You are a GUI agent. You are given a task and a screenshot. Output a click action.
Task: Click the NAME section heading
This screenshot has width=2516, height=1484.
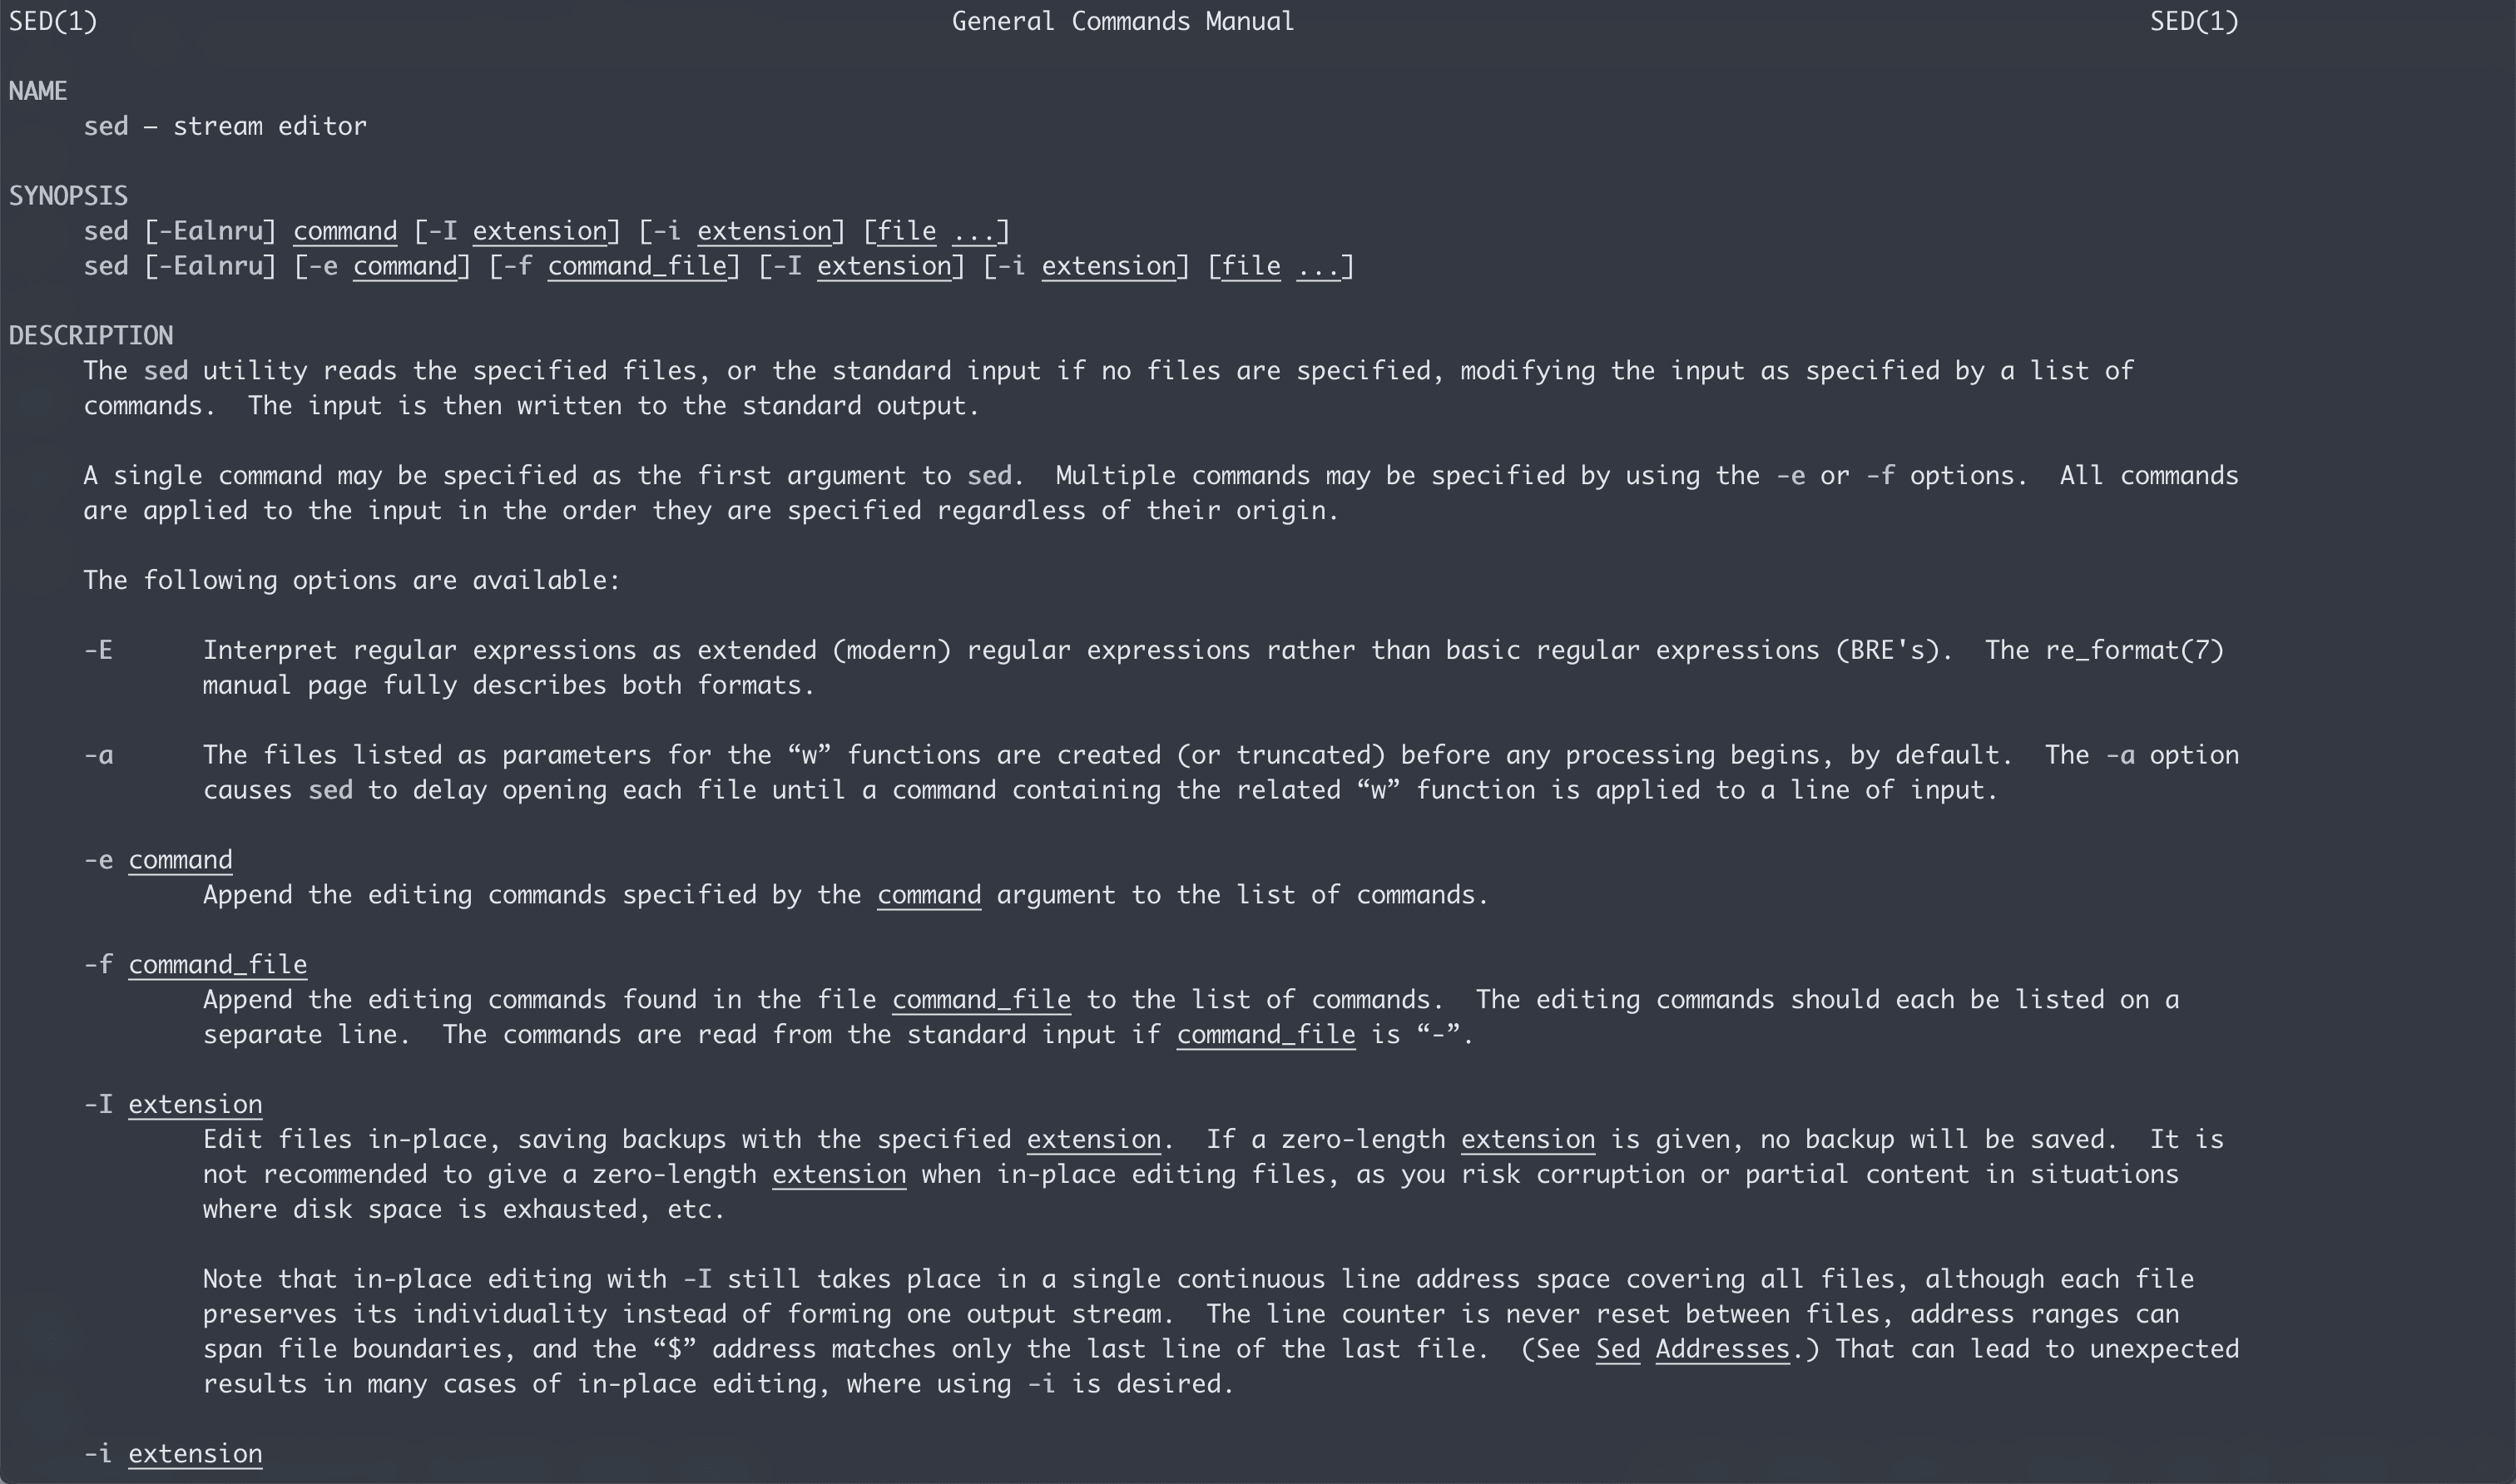38,91
